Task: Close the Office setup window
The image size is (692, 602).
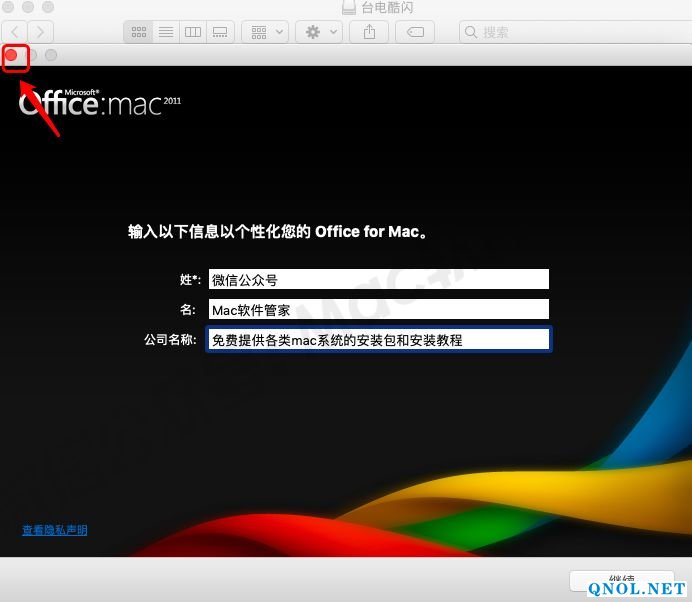Action: (x=13, y=55)
